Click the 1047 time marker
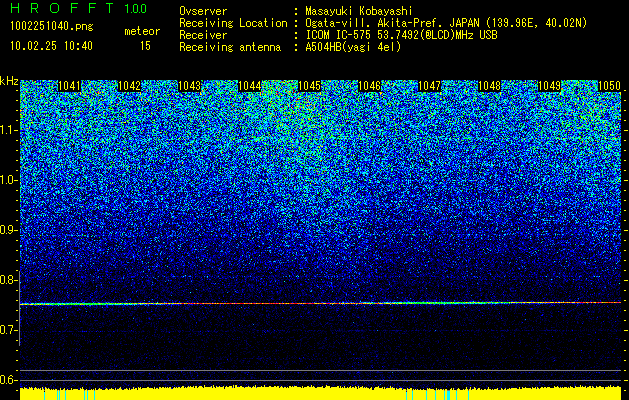 pos(430,86)
